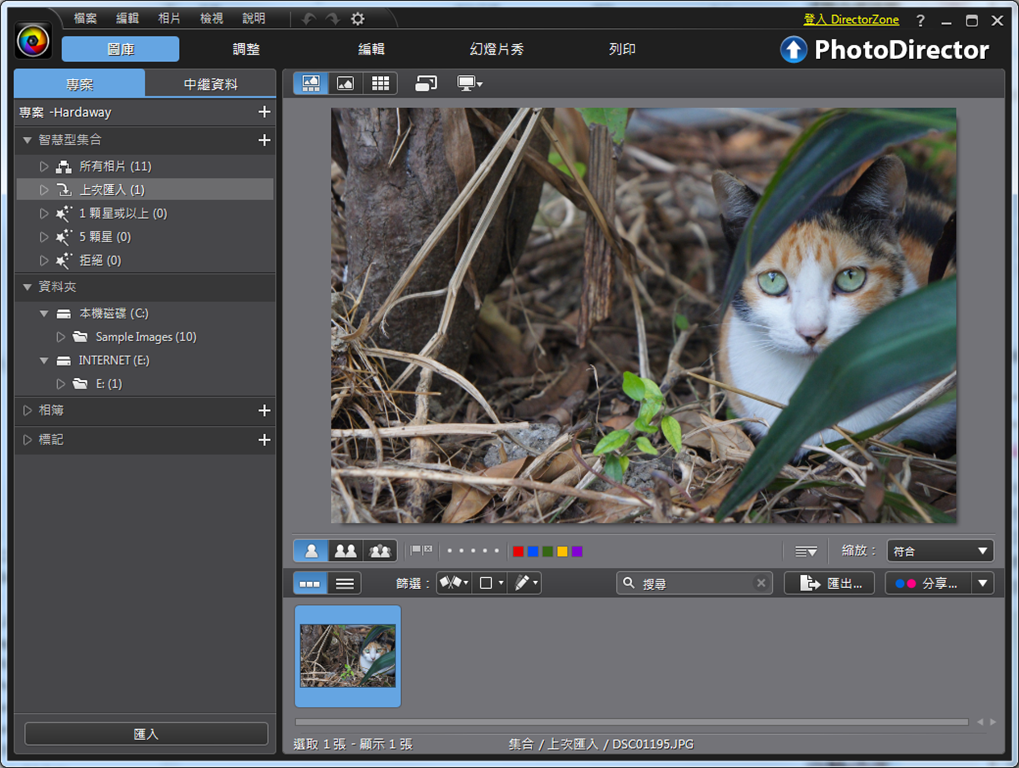Open preferences with the gear icon
This screenshot has height=768, width=1019.
357,19
